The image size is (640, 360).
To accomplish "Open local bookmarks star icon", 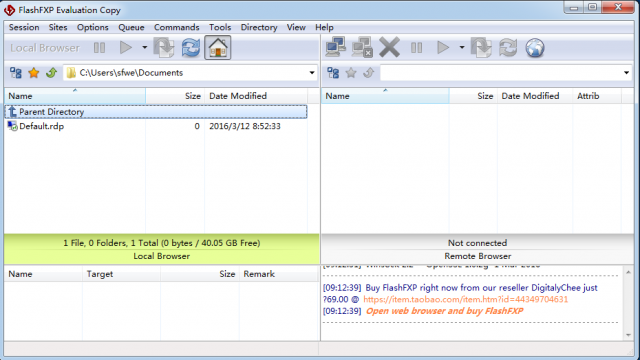I will [x=33, y=73].
